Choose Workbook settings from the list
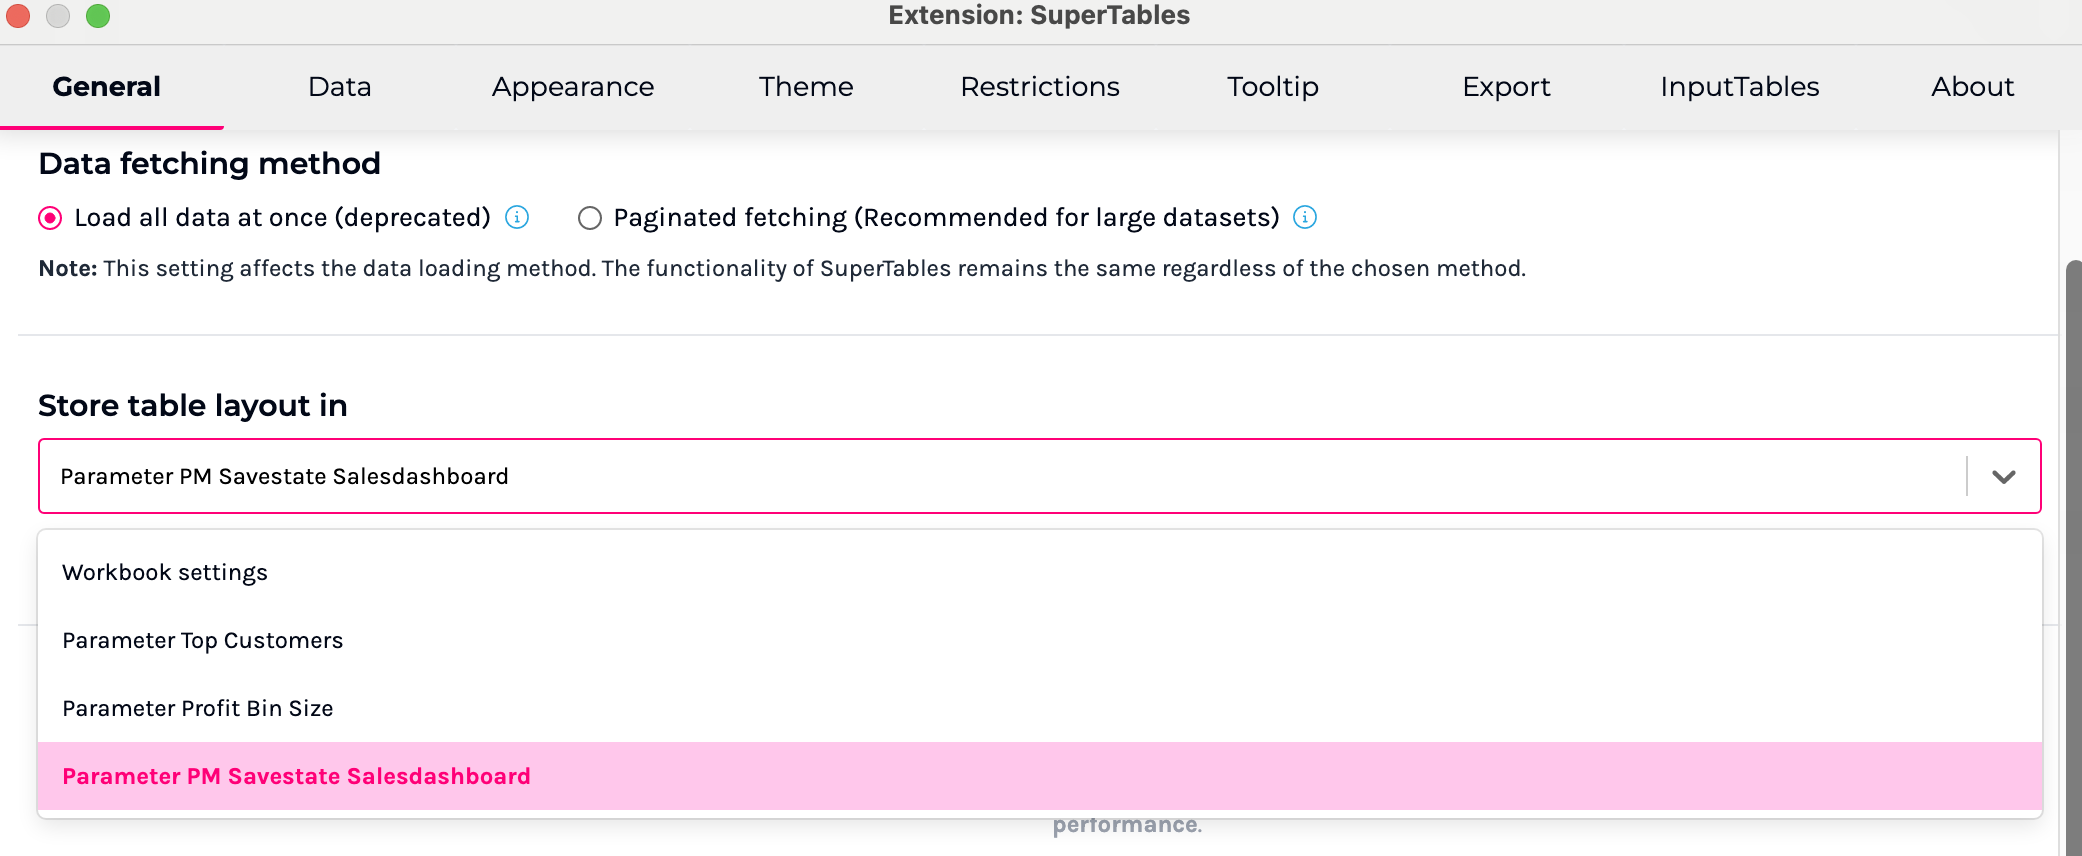 [x=165, y=572]
